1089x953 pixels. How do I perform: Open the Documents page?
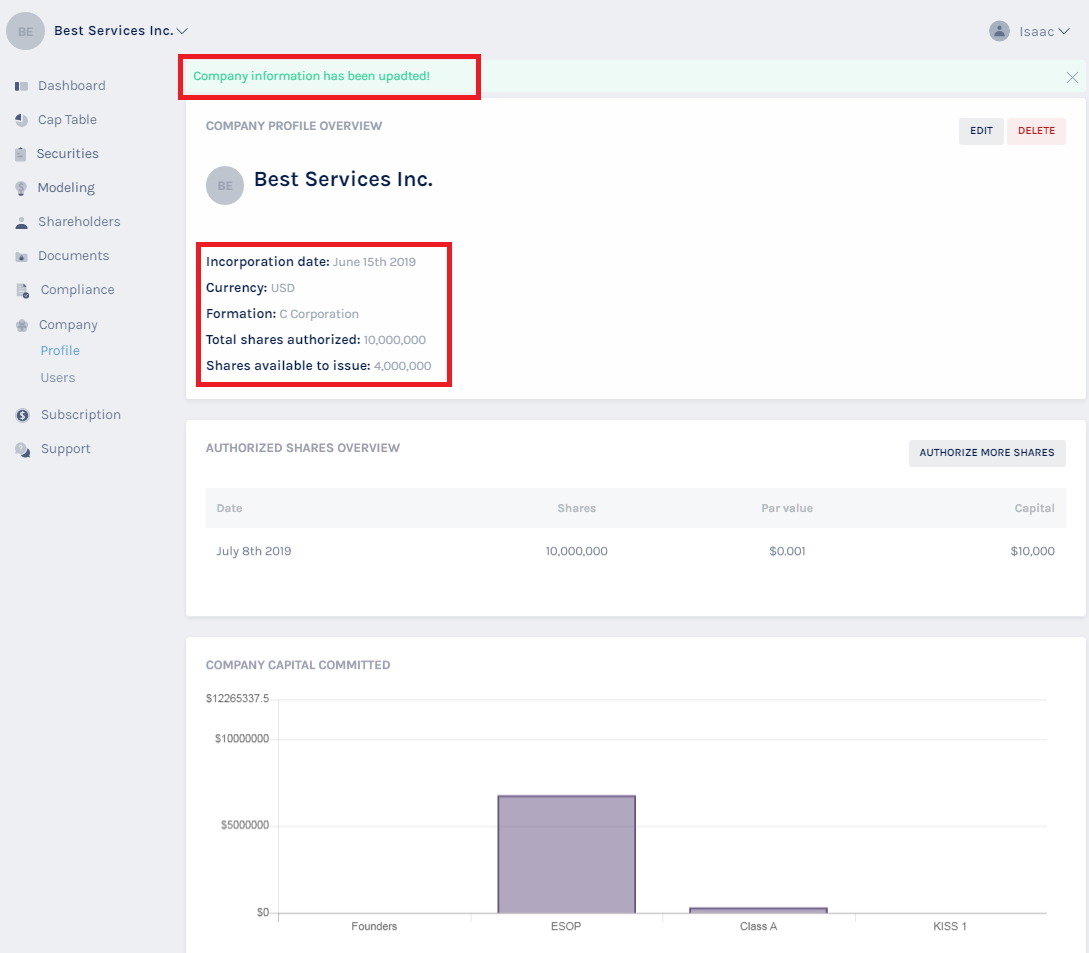(x=74, y=256)
